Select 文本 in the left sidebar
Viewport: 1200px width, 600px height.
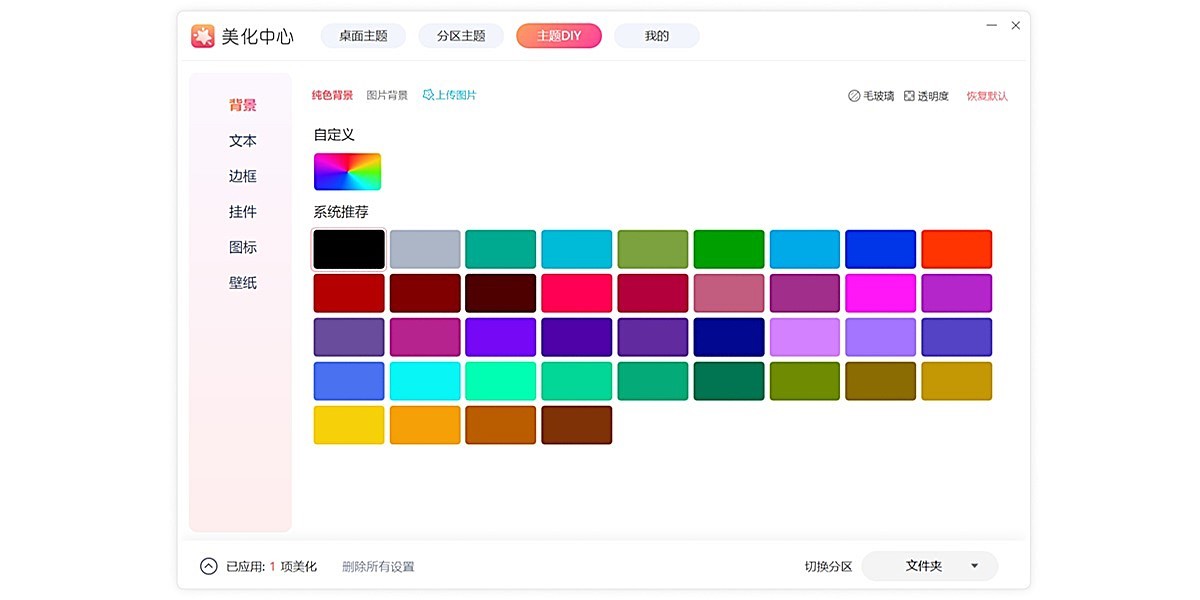(x=242, y=141)
